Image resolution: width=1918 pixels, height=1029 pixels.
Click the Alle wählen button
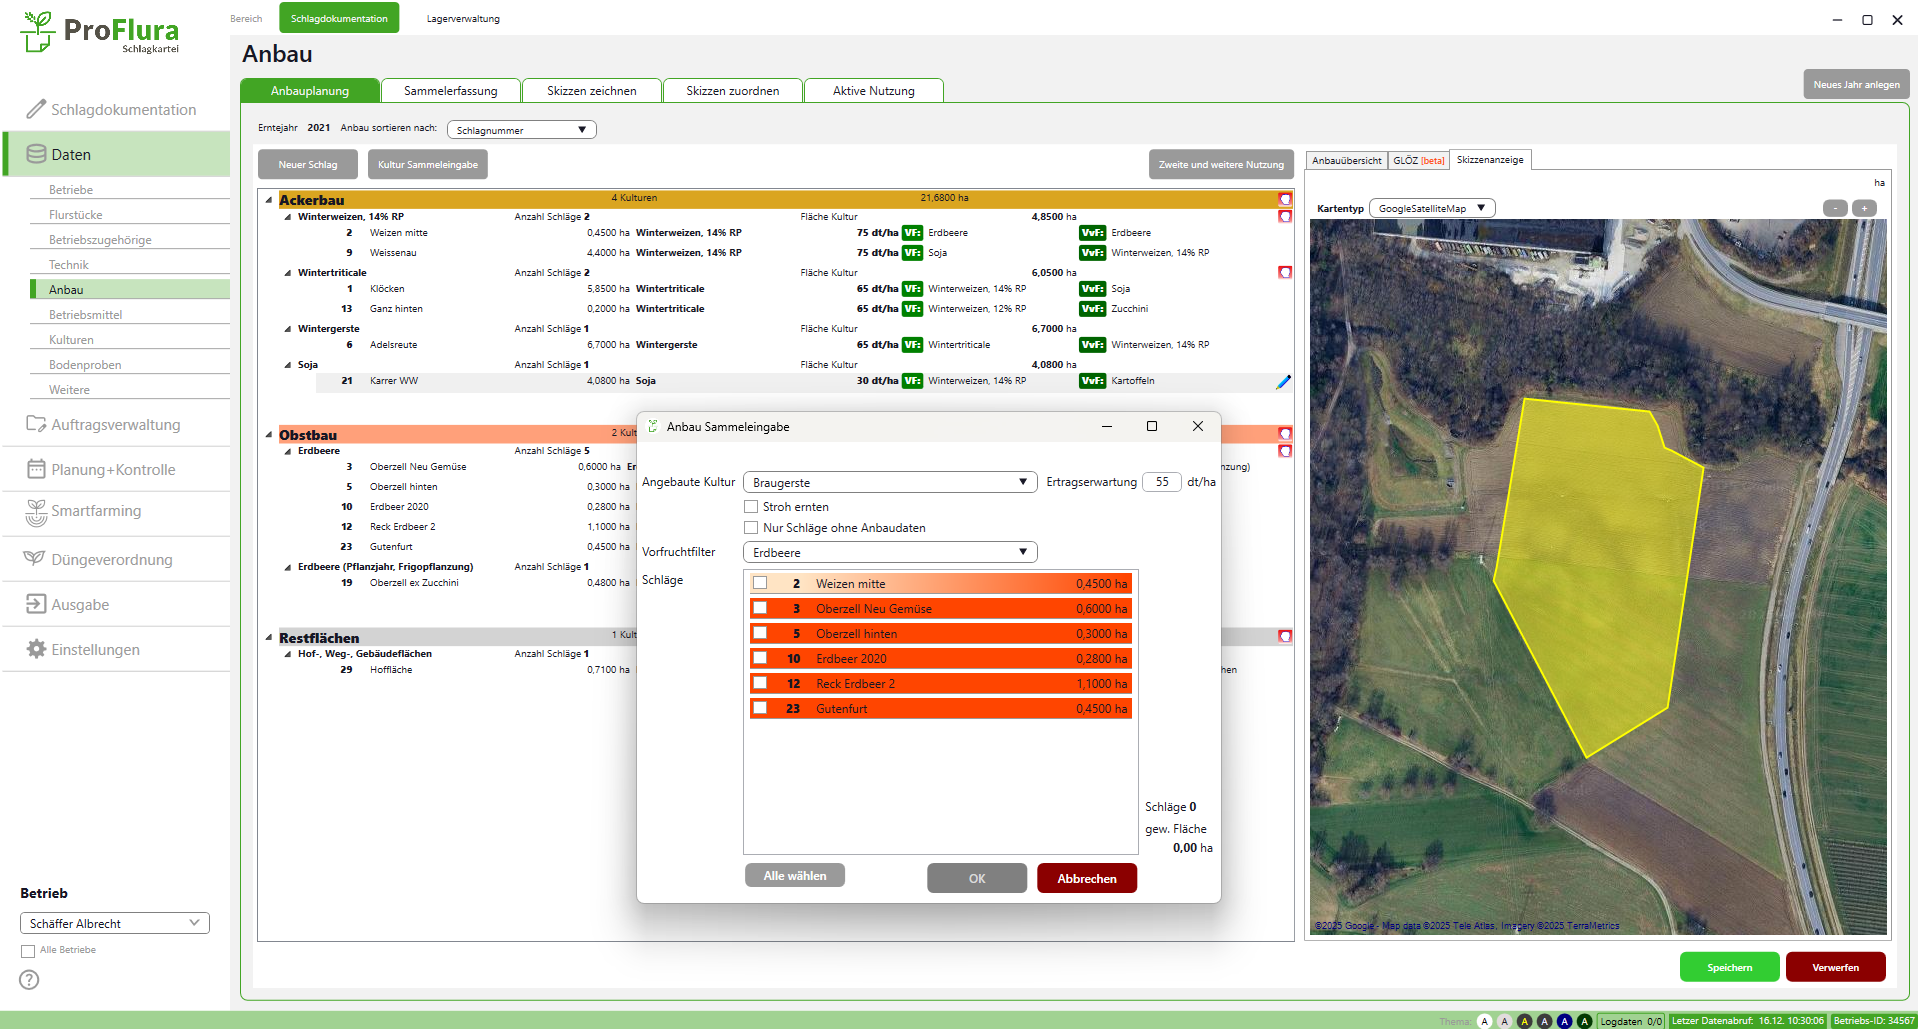tap(794, 876)
